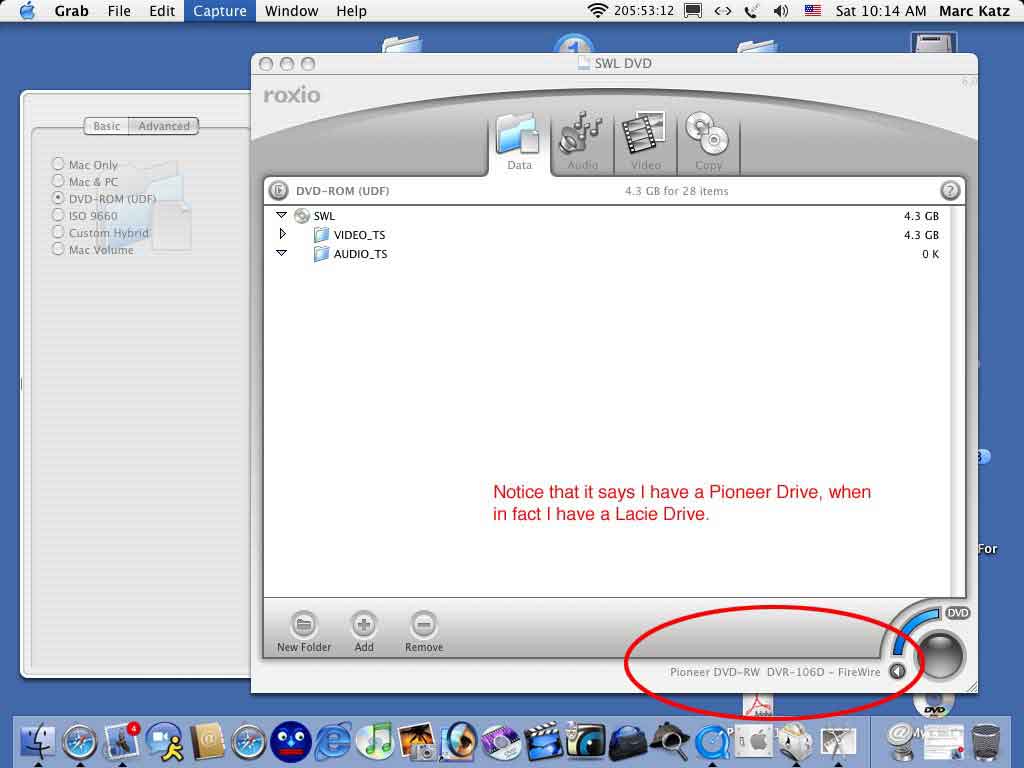1024x768 pixels.
Task: Expand the VIDEO_TS folder
Action: (x=282, y=234)
